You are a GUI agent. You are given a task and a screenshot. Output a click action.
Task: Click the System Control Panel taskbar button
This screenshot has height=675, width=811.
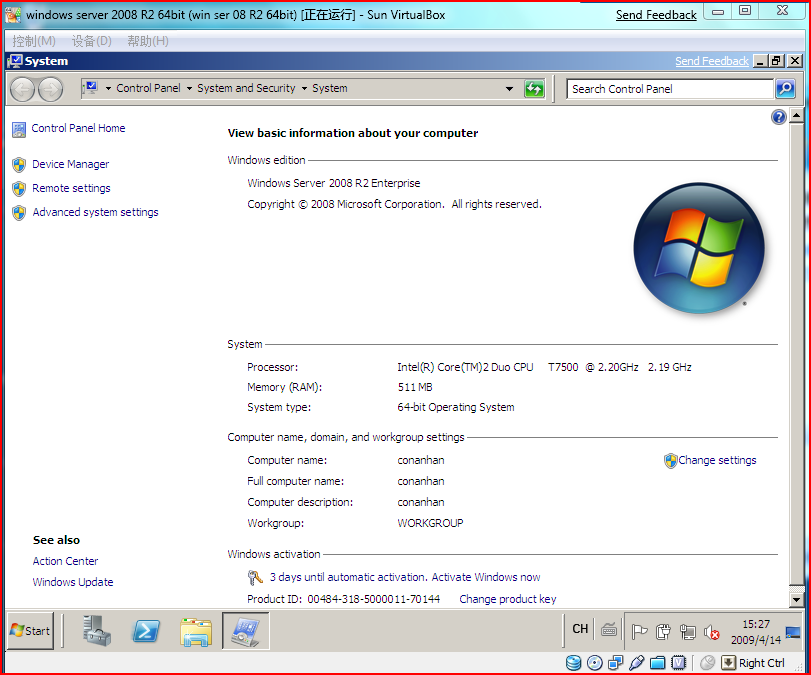246,631
